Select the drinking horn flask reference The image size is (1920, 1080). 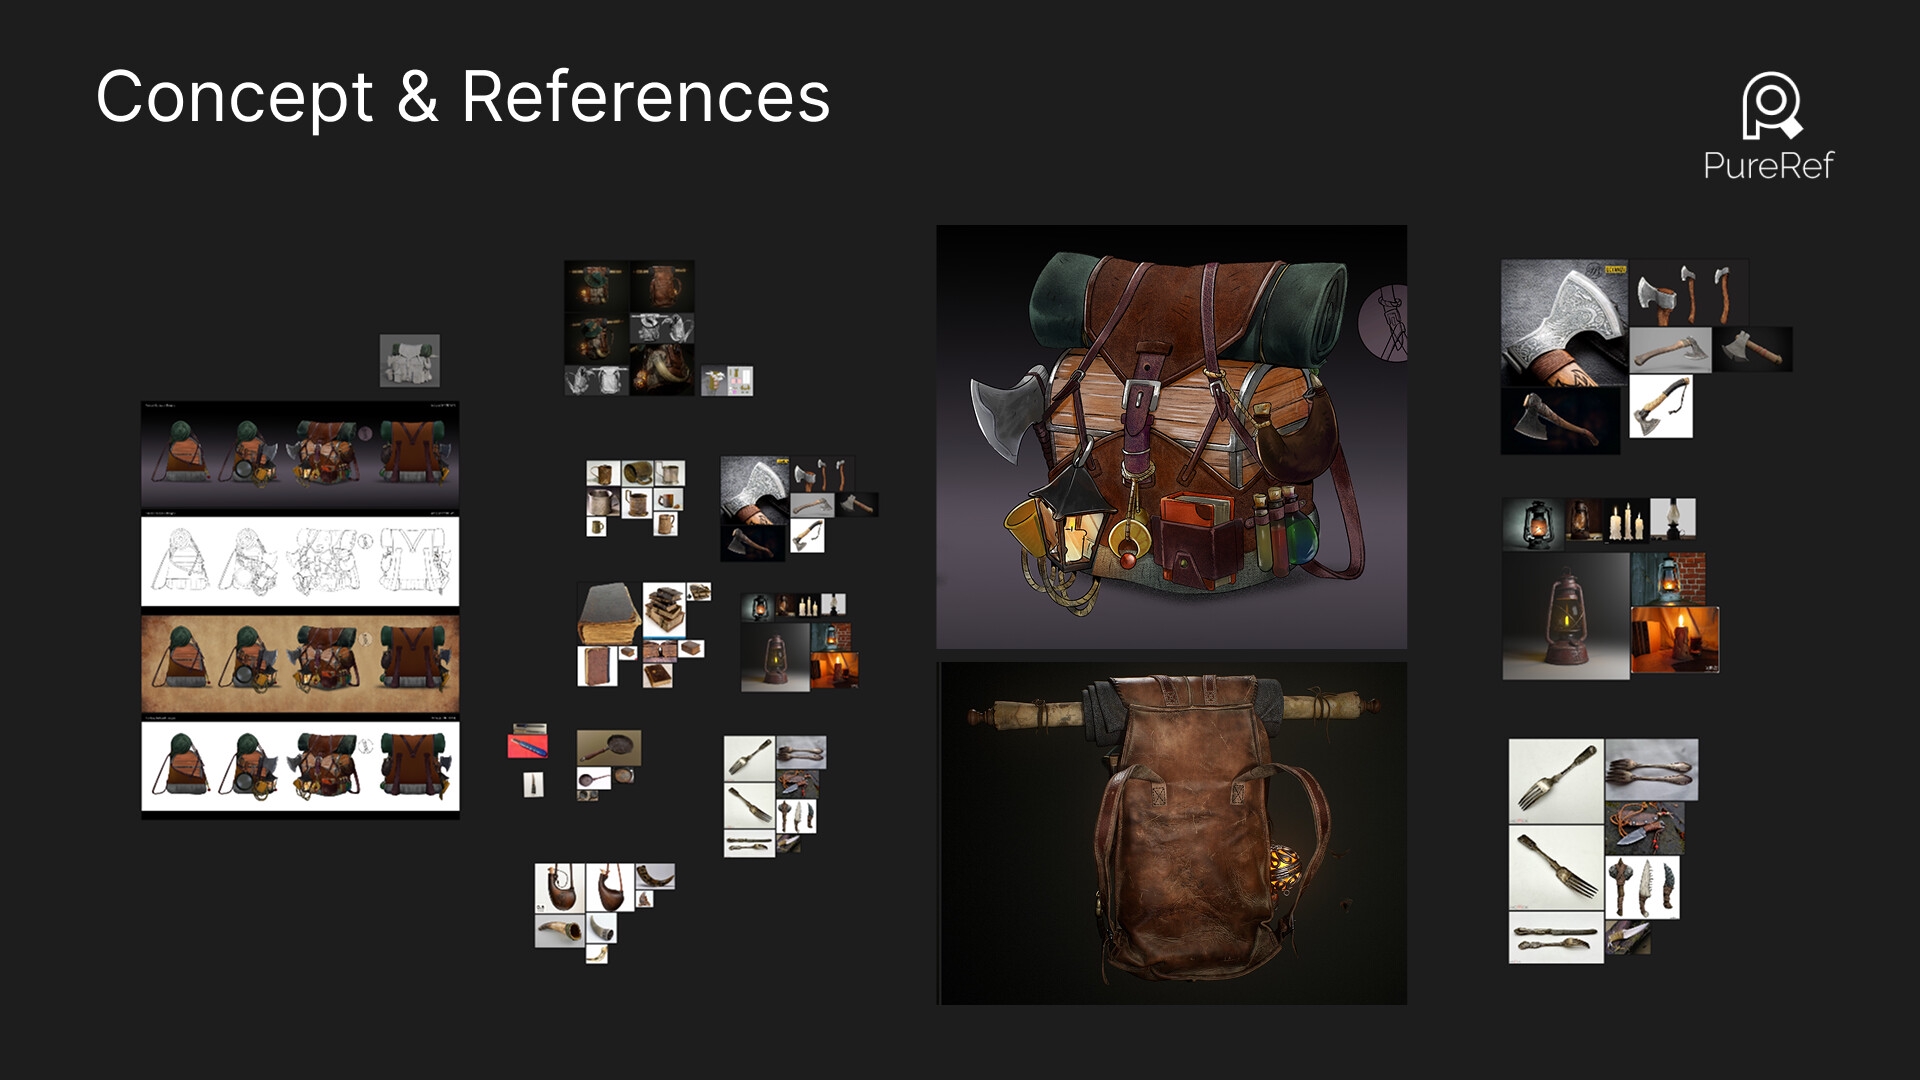[x=559, y=888]
